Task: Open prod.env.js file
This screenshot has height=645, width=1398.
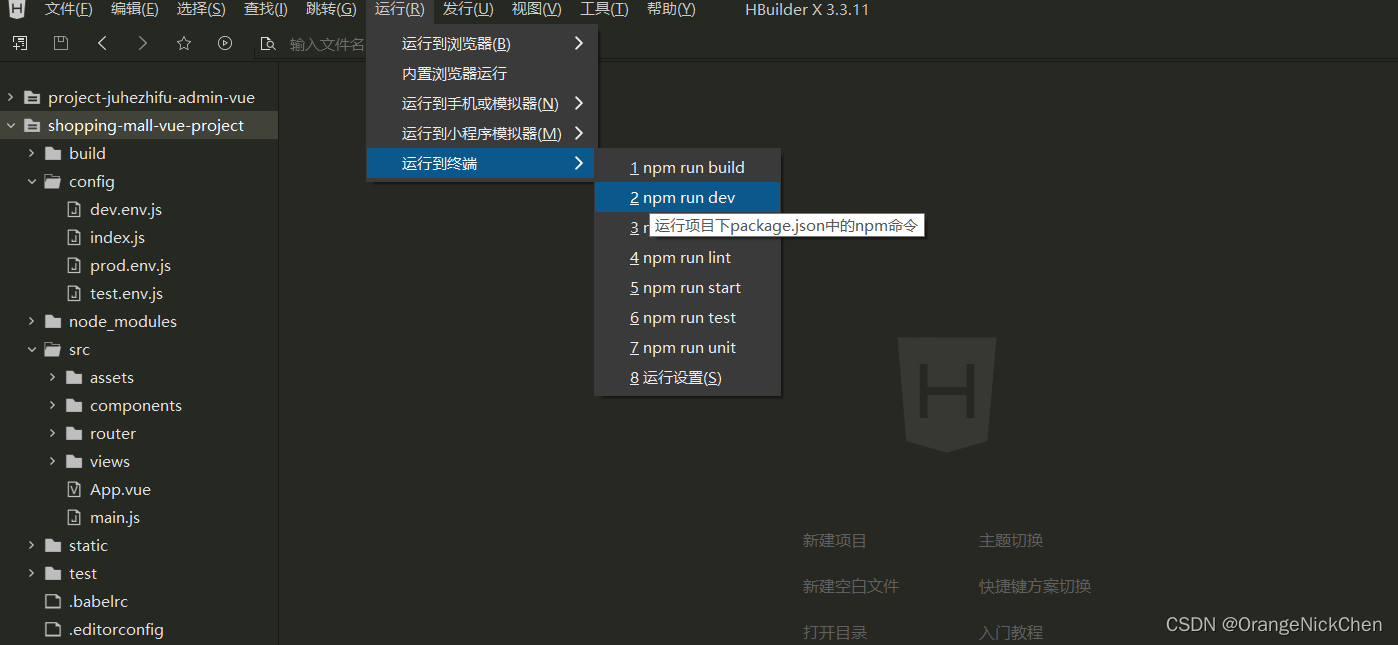Action: (x=130, y=266)
